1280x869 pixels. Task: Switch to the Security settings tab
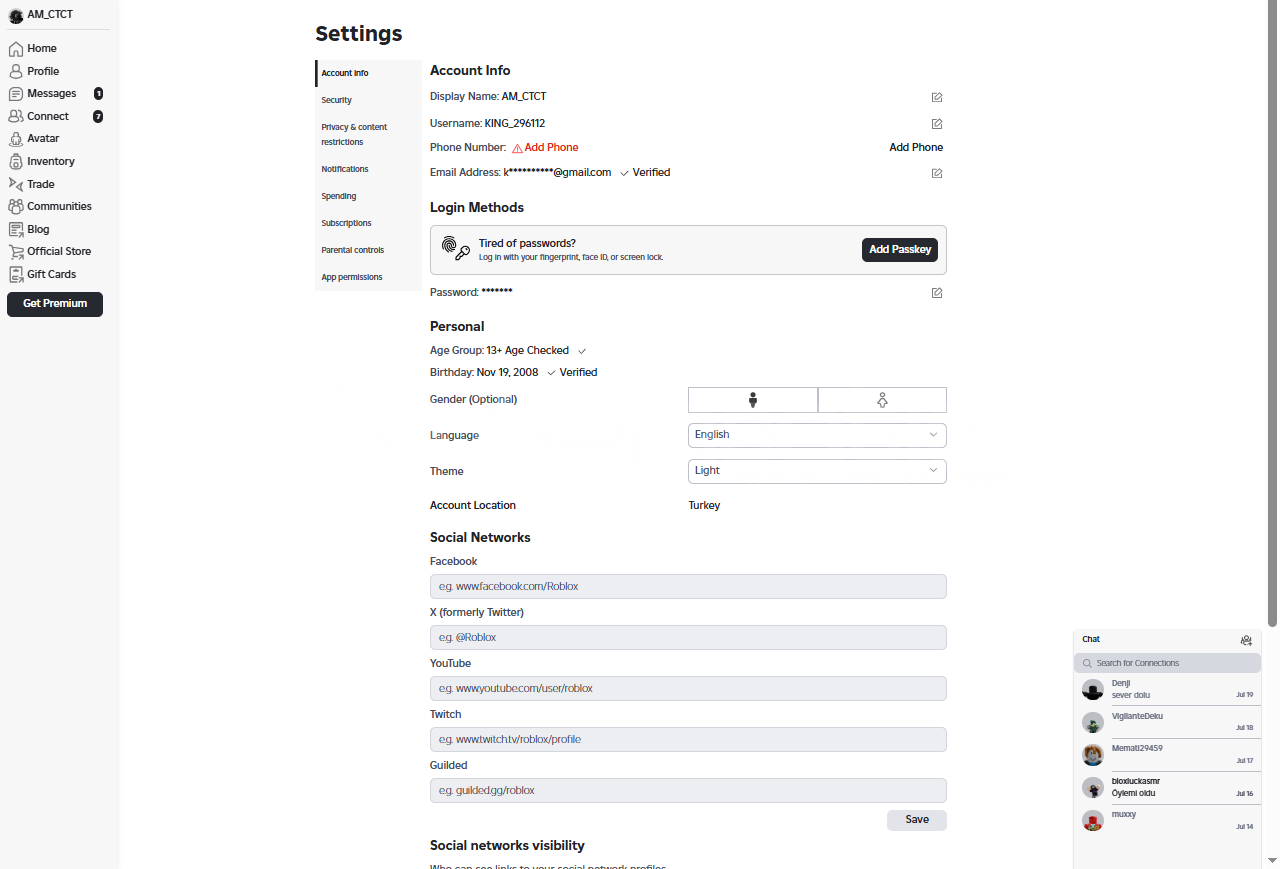tap(337, 100)
